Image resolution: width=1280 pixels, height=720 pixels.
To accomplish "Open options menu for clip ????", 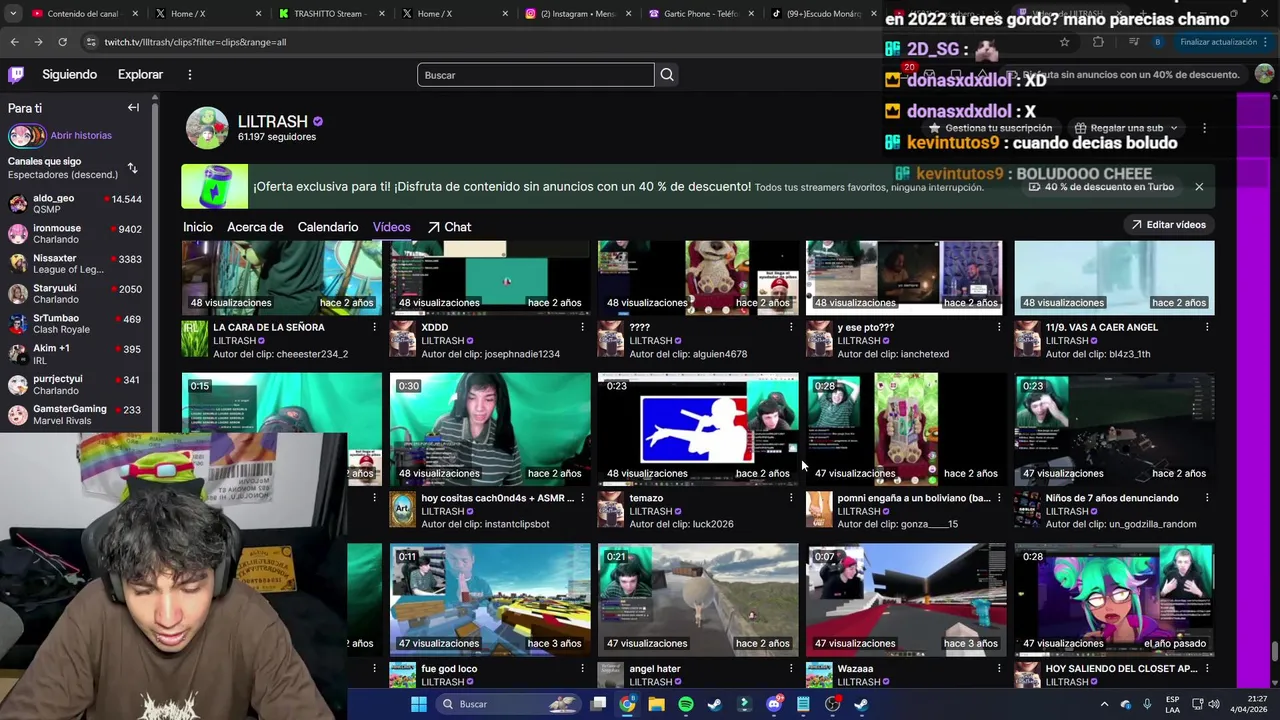I will click(790, 327).
